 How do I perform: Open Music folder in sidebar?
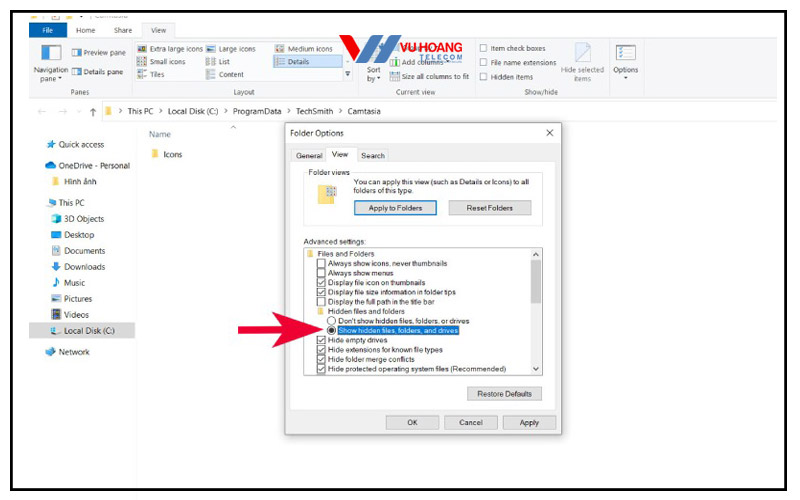tap(74, 283)
